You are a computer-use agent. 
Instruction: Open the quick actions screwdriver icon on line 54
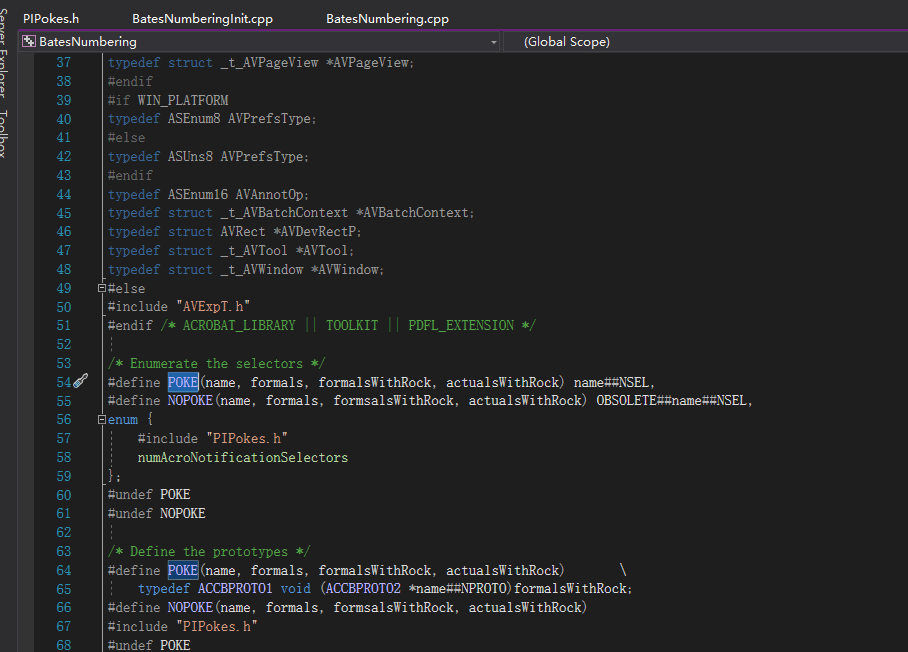tap(81, 380)
